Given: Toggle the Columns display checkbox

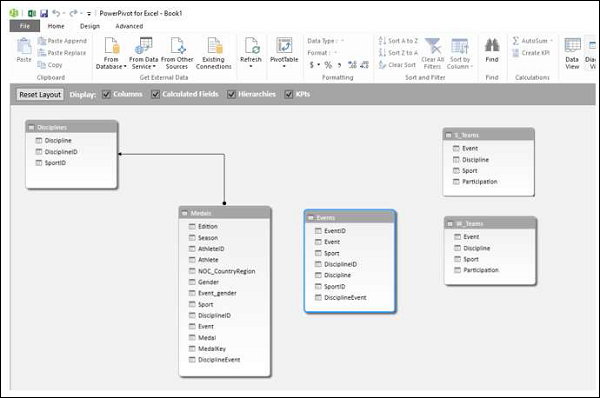Looking at the screenshot, I should (x=106, y=94).
